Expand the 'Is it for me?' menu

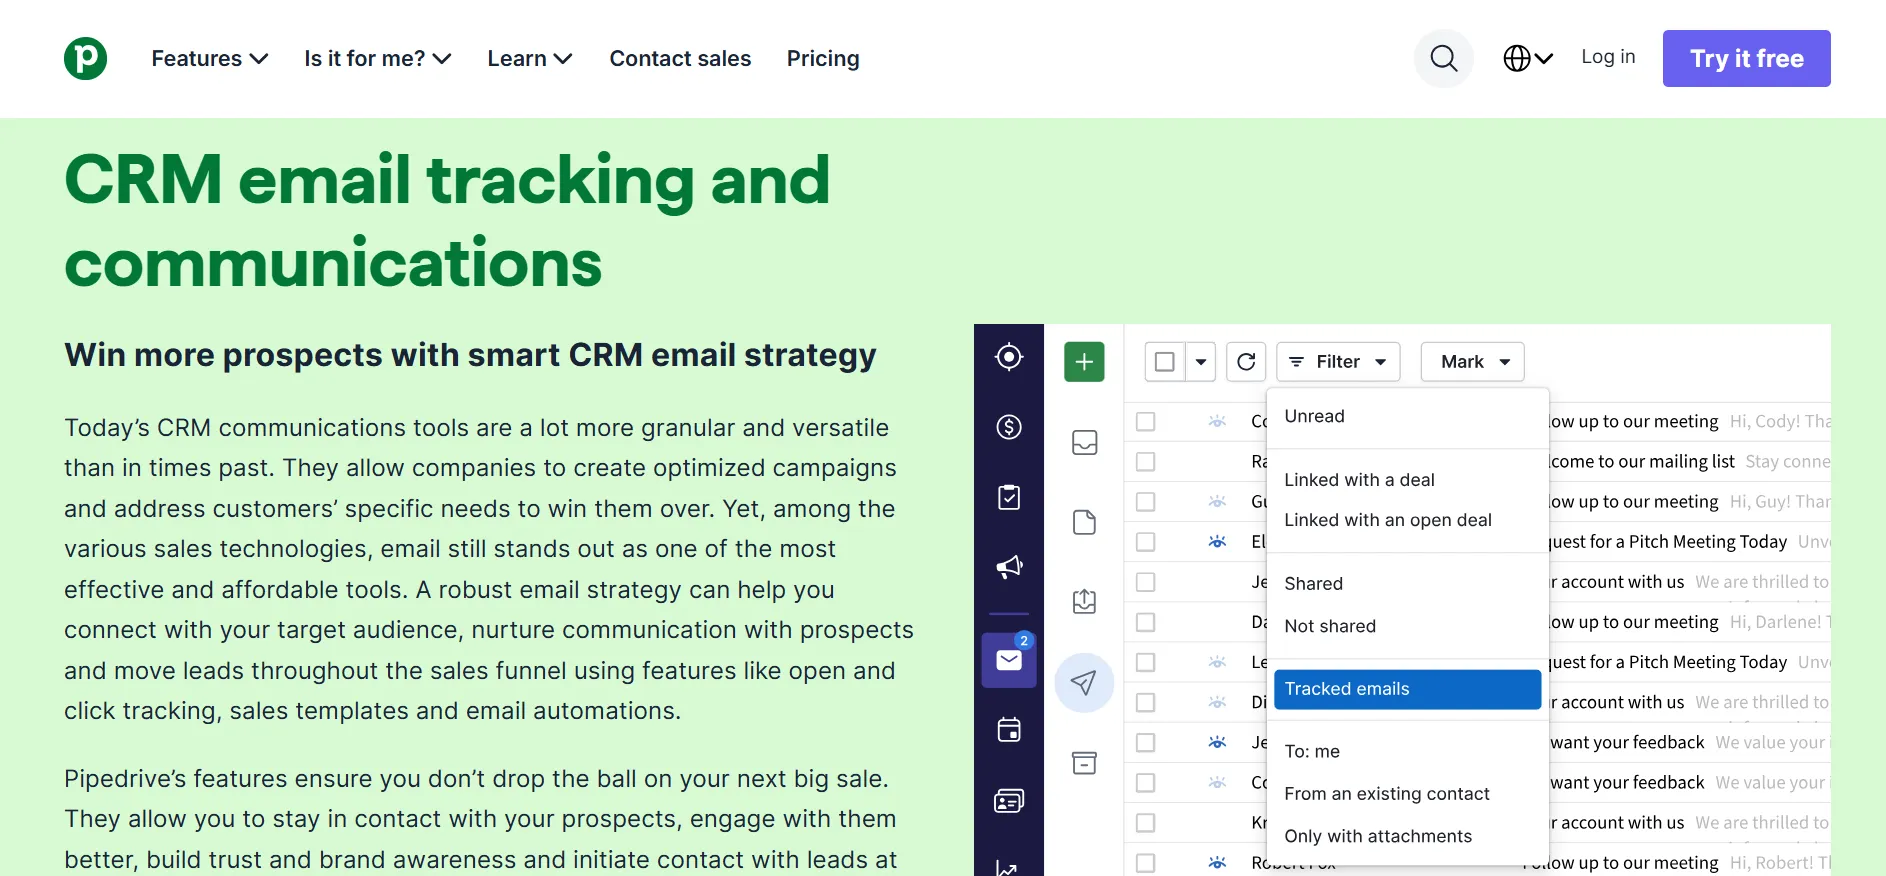tap(378, 59)
